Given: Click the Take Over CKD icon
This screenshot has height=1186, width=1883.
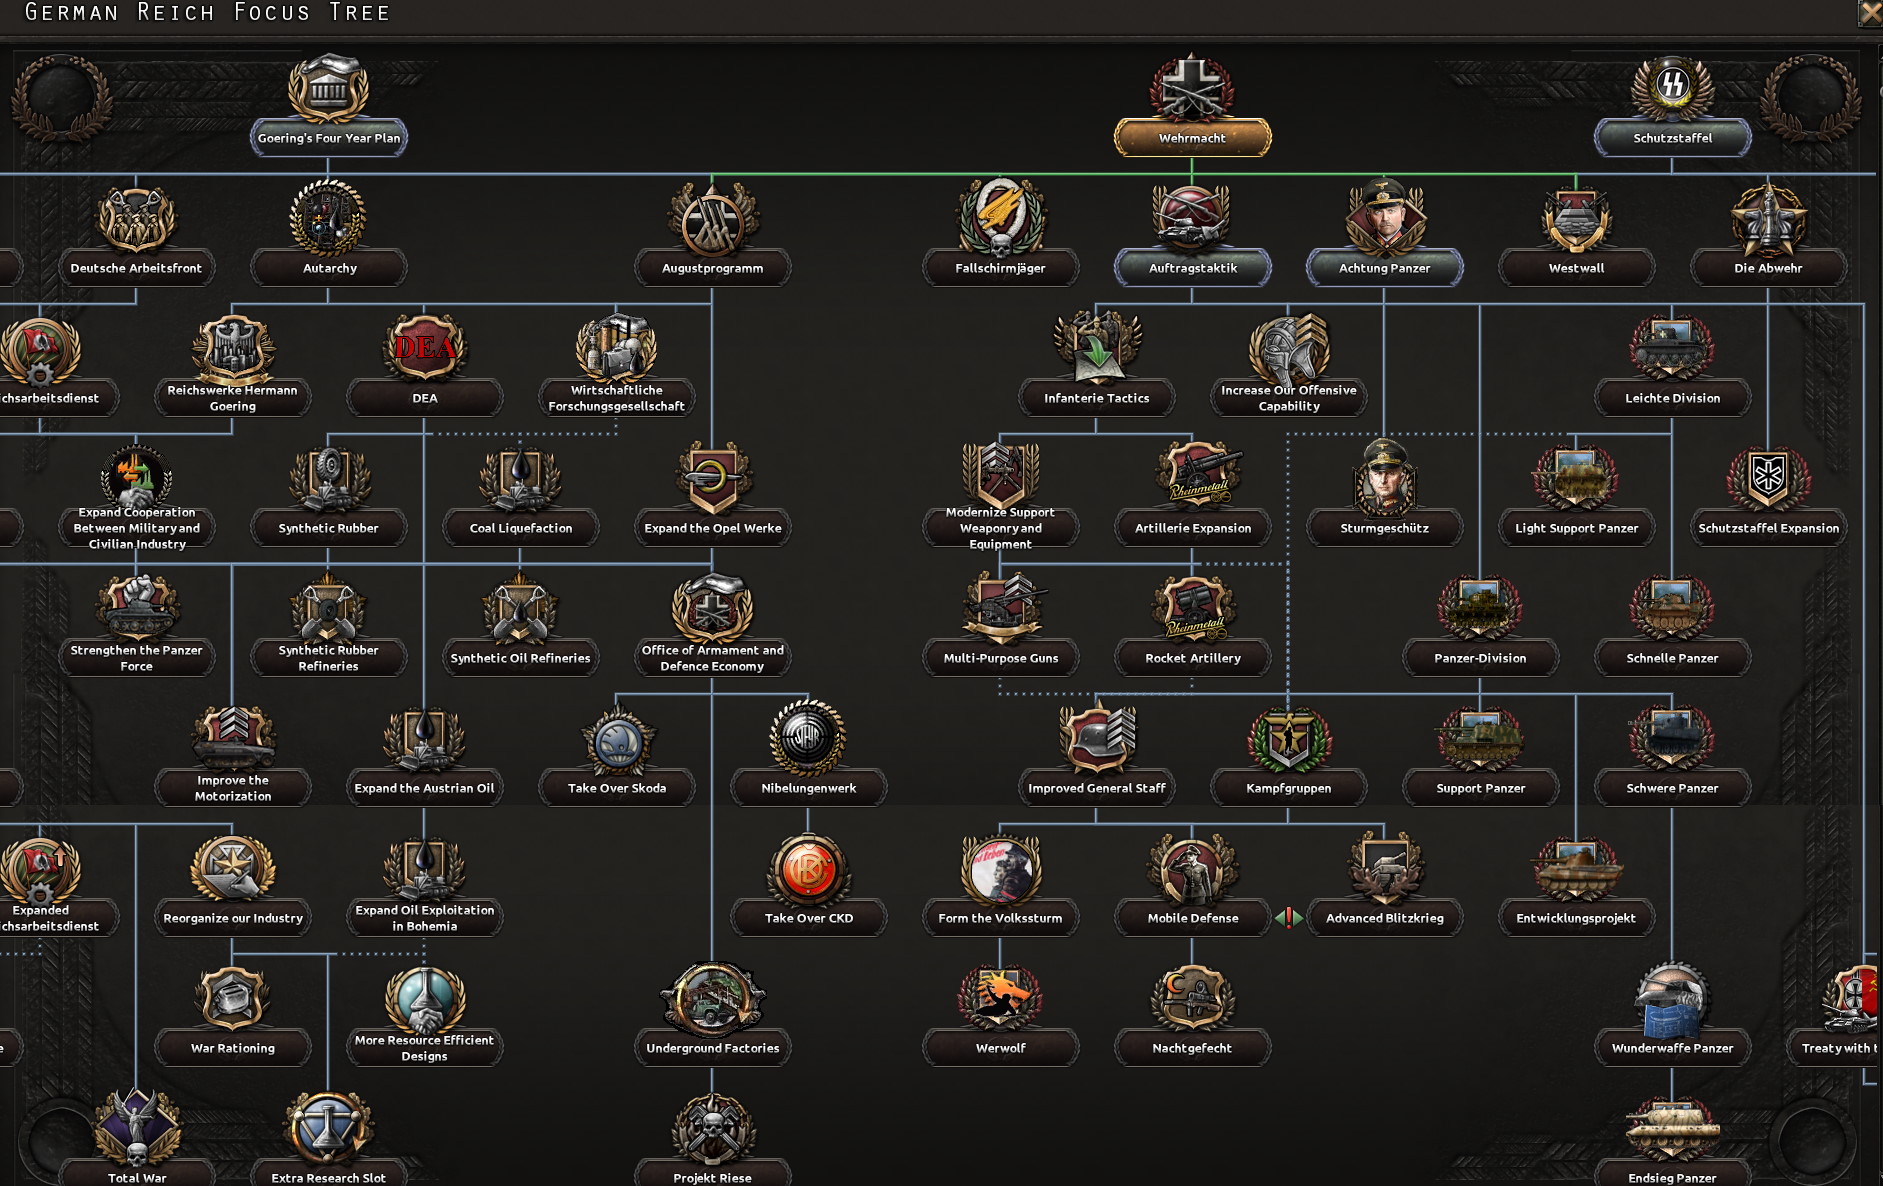Looking at the screenshot, I should coord(808,868).
